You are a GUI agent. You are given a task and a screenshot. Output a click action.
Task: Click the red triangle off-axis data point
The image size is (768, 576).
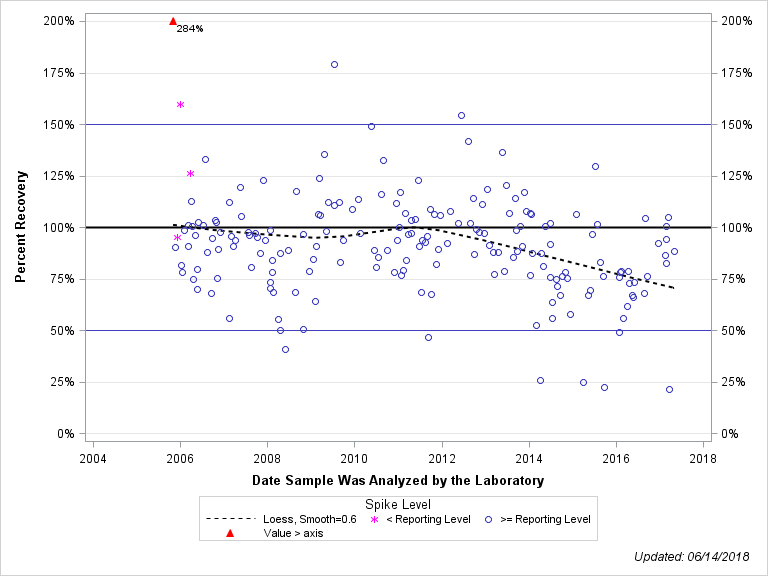pyautogui.click(x=173, y=21)
